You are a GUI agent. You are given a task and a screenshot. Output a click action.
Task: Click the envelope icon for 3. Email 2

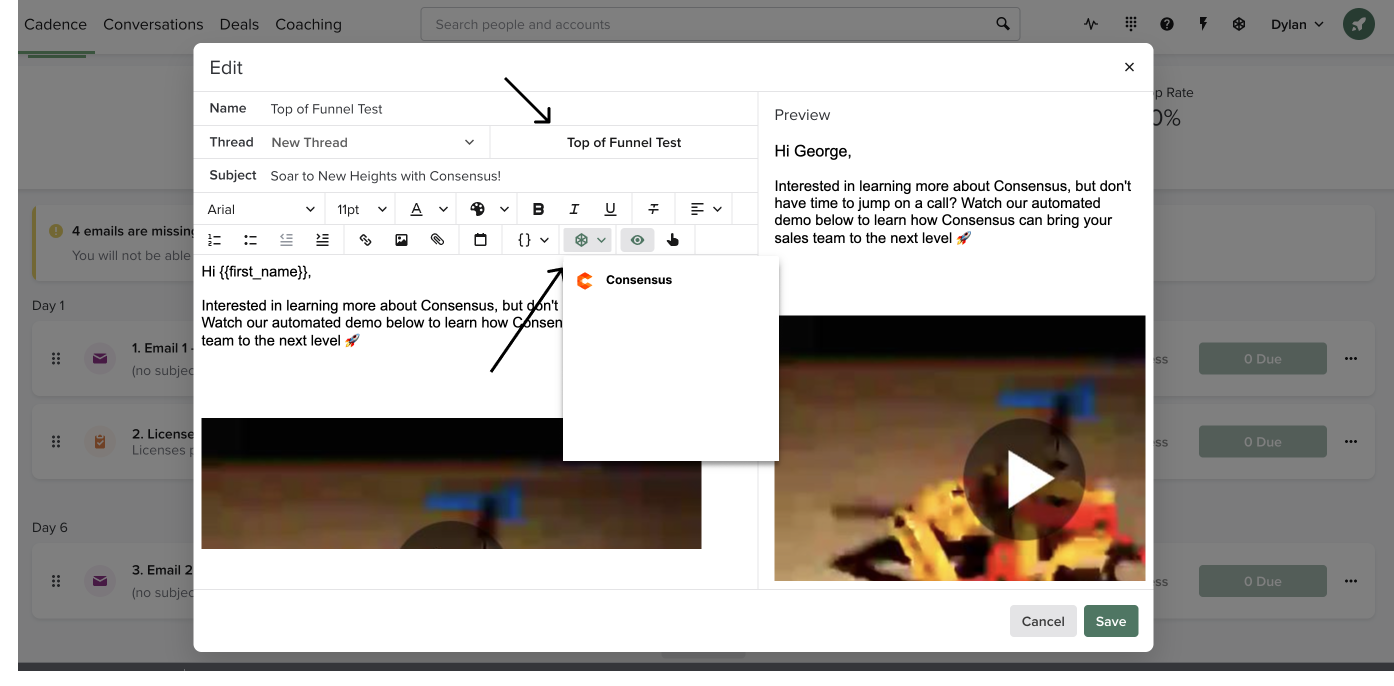(100, 581)
